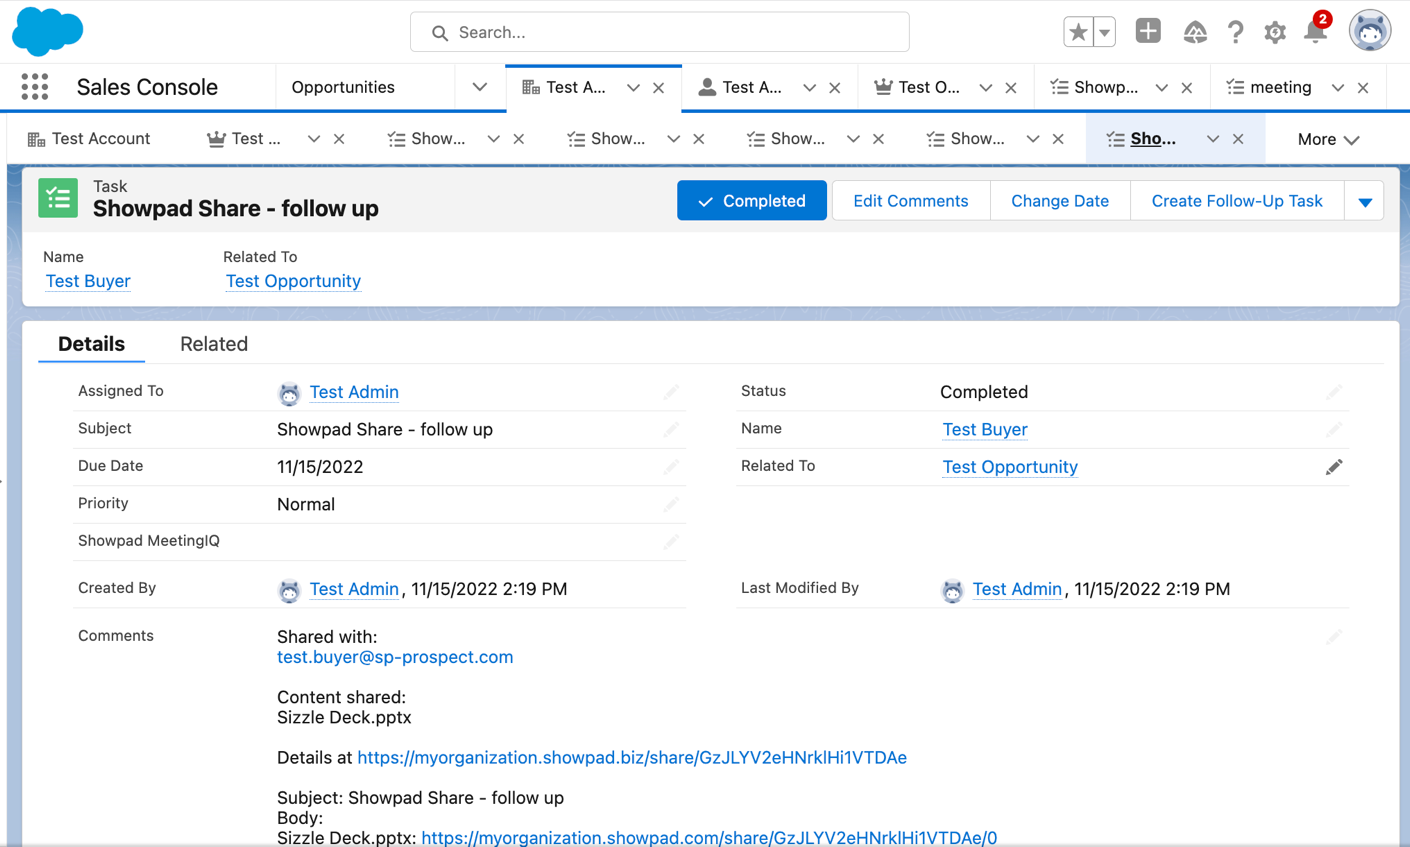Open notifications via the bell icon
The image size is (1410, 847).
click(1315, 33)
